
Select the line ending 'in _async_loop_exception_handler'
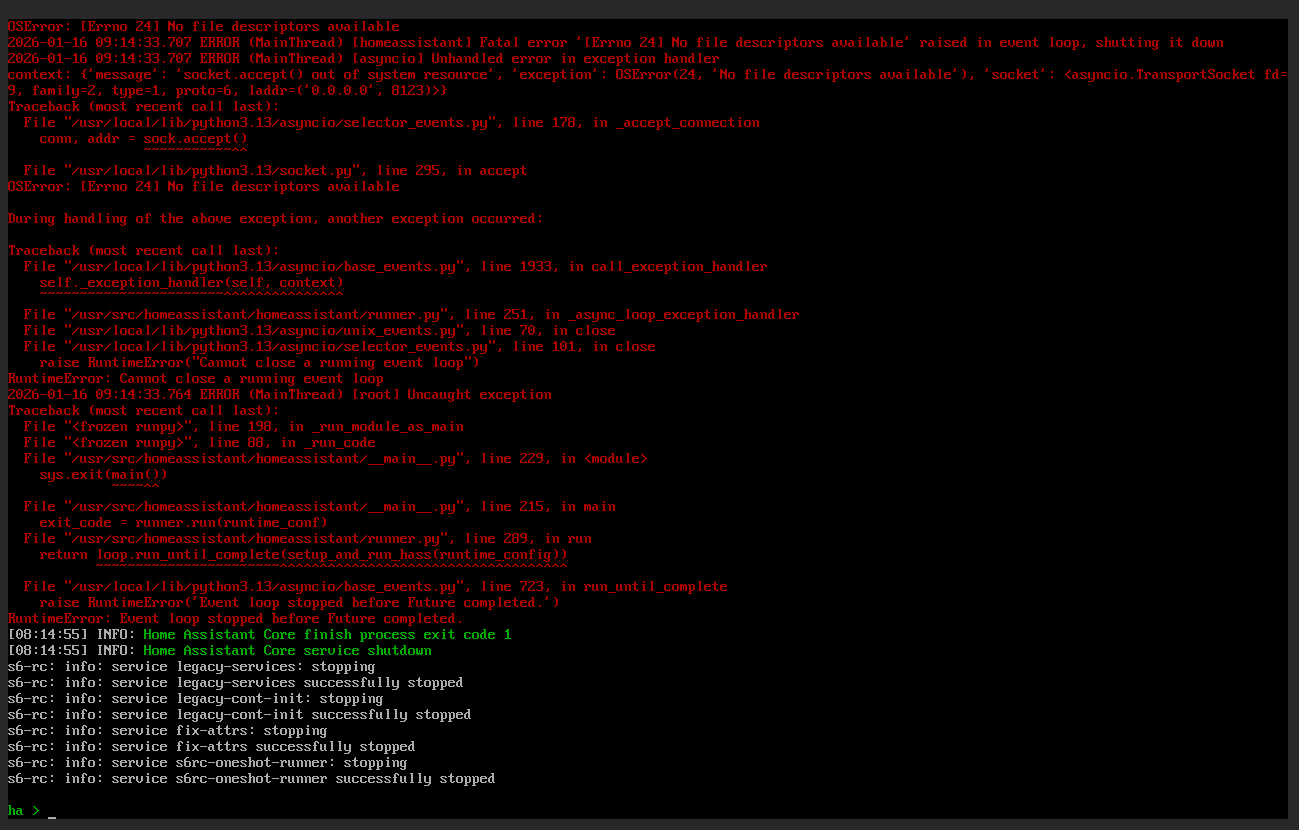pos(411,315)
